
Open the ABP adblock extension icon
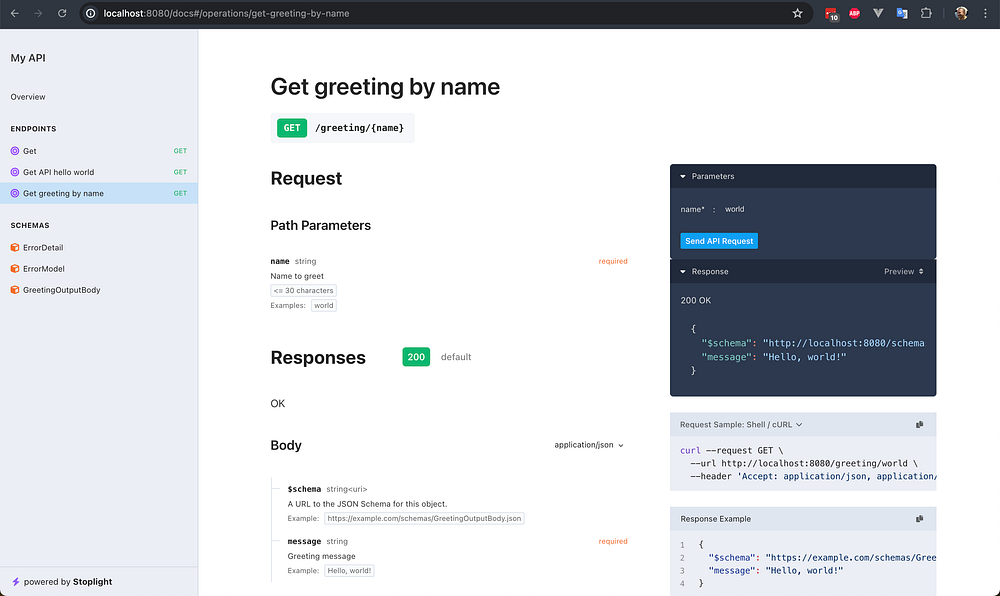click(x=855, y=13)
